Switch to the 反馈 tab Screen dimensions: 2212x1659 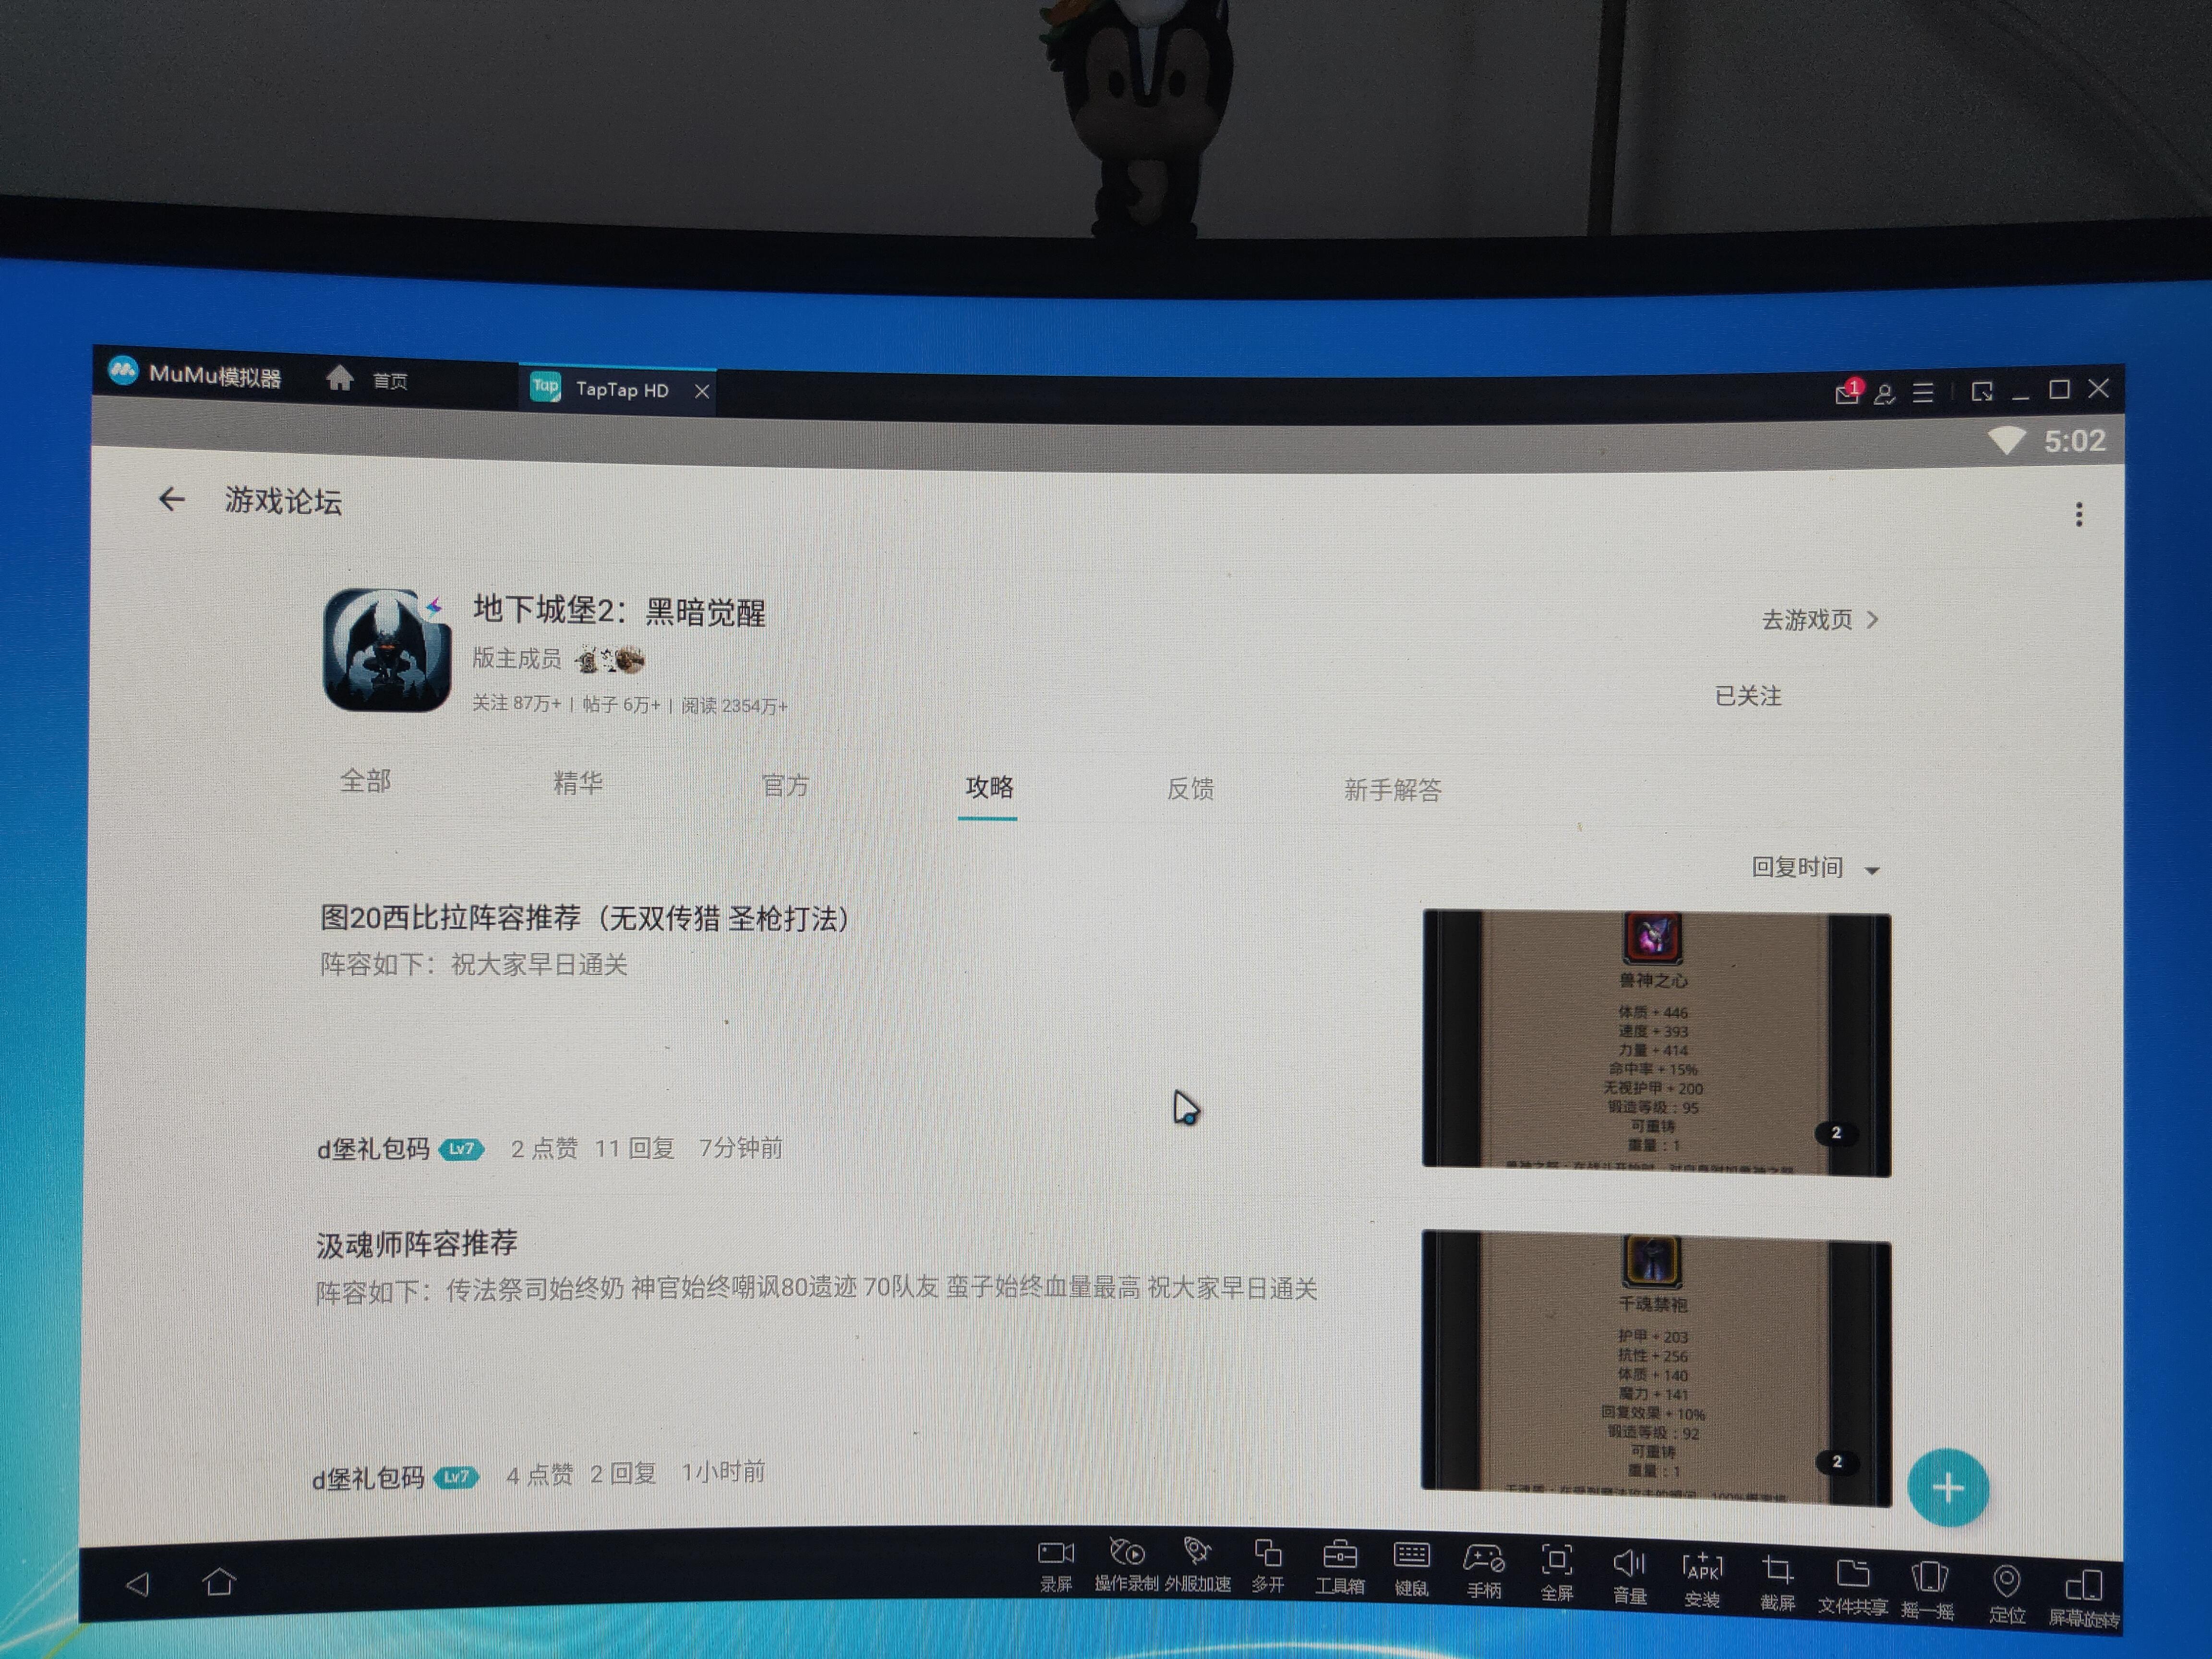tap(1190, 790)
